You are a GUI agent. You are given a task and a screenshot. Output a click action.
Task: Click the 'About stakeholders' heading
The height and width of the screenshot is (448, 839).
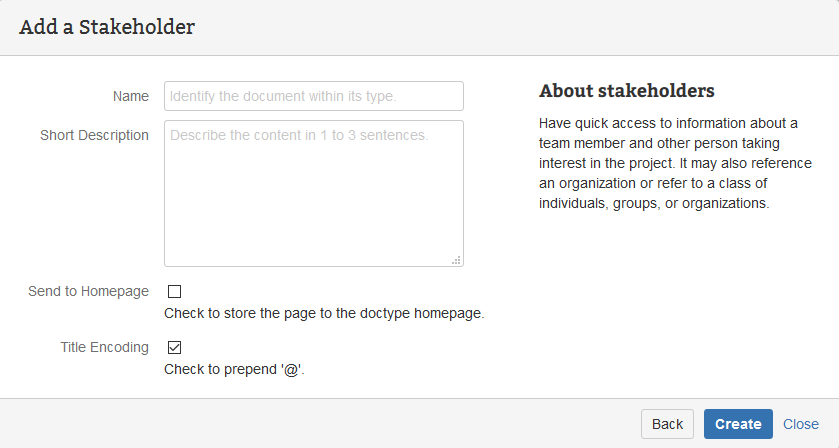point(627,91)
